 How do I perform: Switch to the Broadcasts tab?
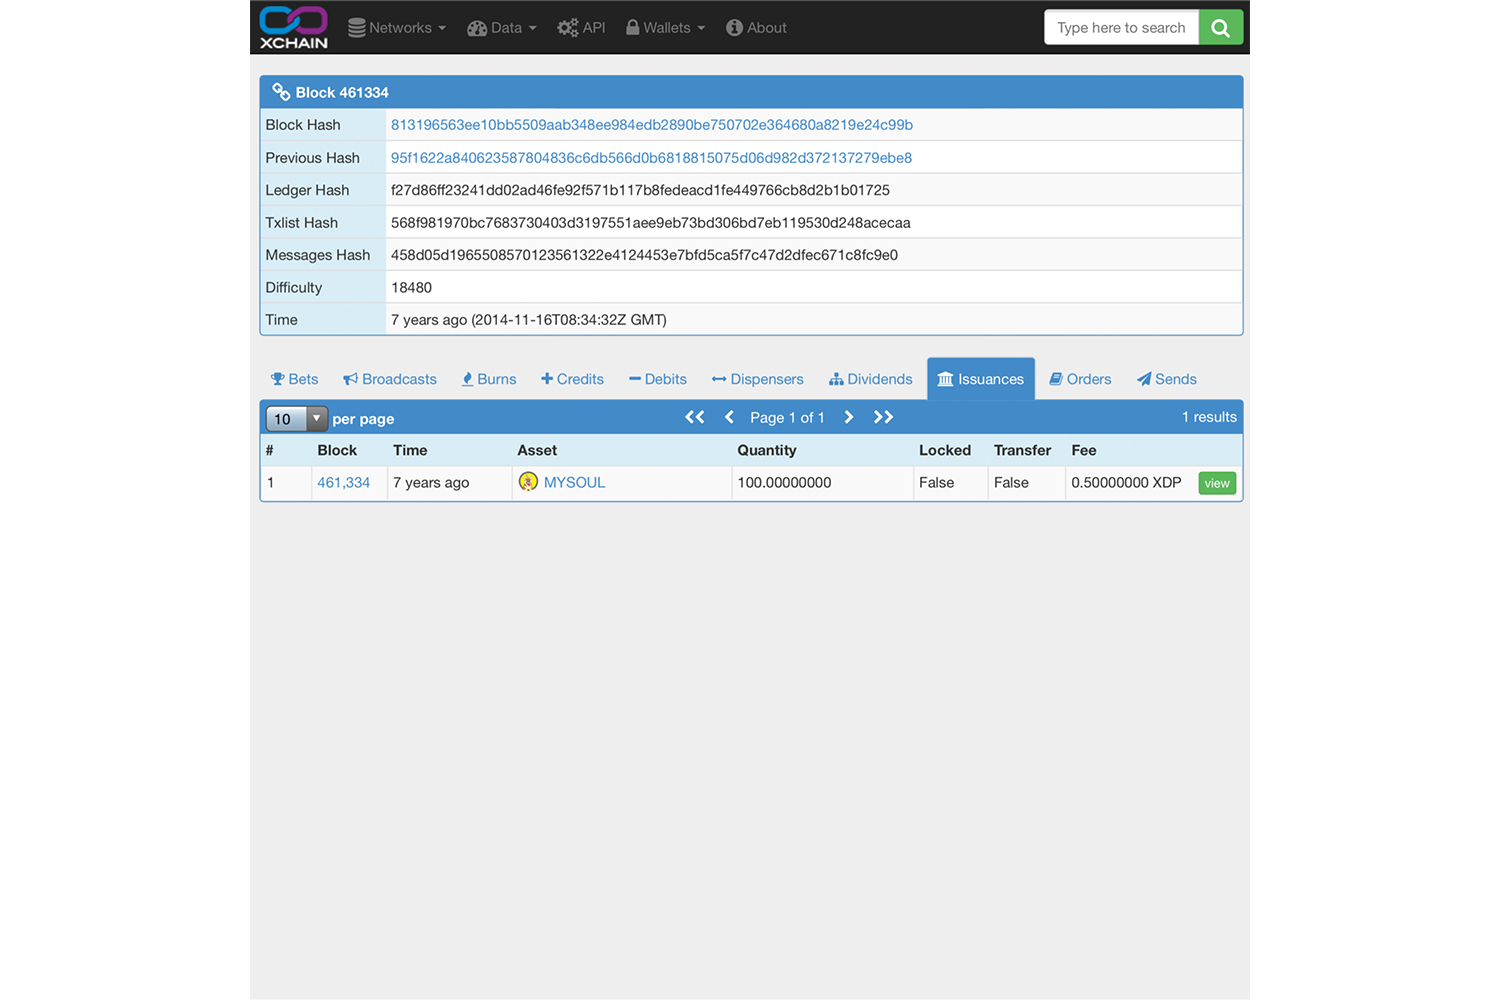(x=390, y=379)
